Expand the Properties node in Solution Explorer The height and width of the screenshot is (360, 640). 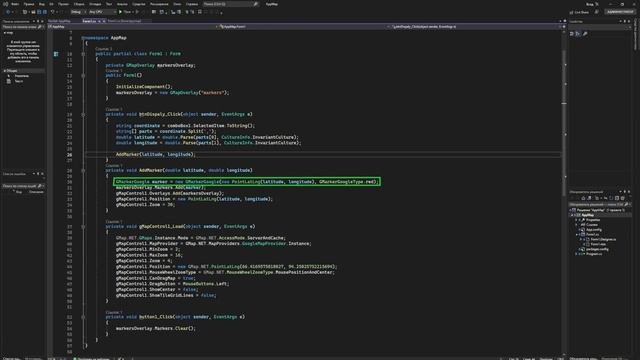coord(576,220)
